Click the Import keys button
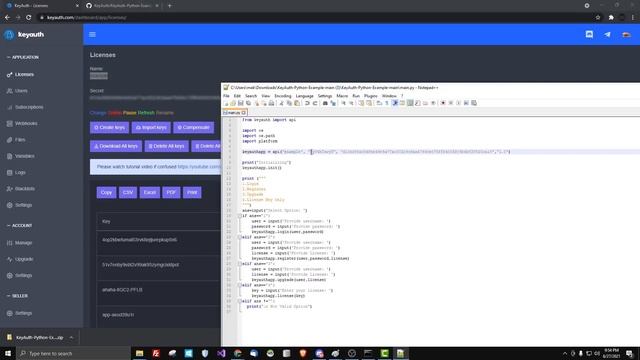The image size is (640, 360). 151,127
